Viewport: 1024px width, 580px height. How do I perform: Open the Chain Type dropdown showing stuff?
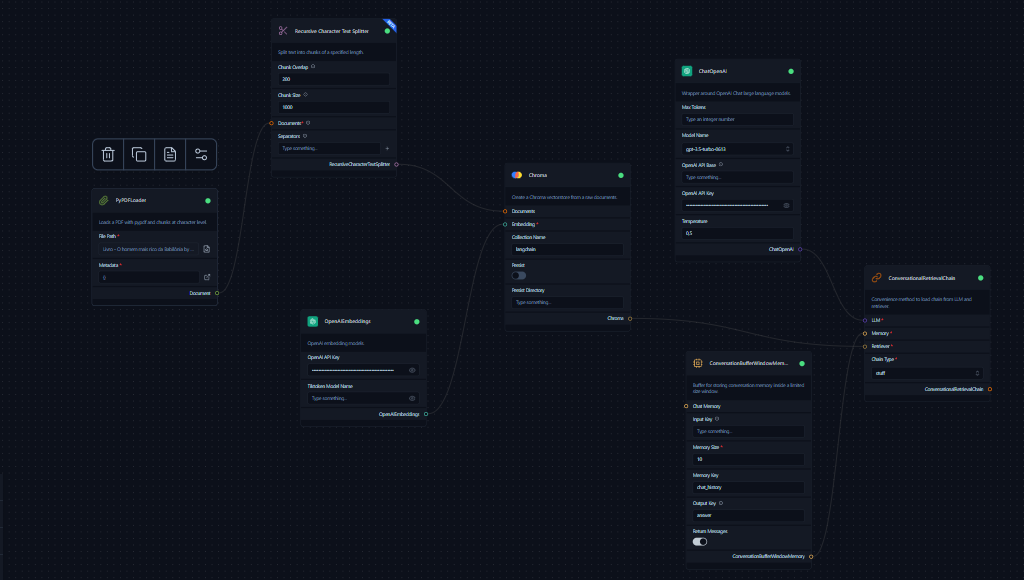(927, 372)
